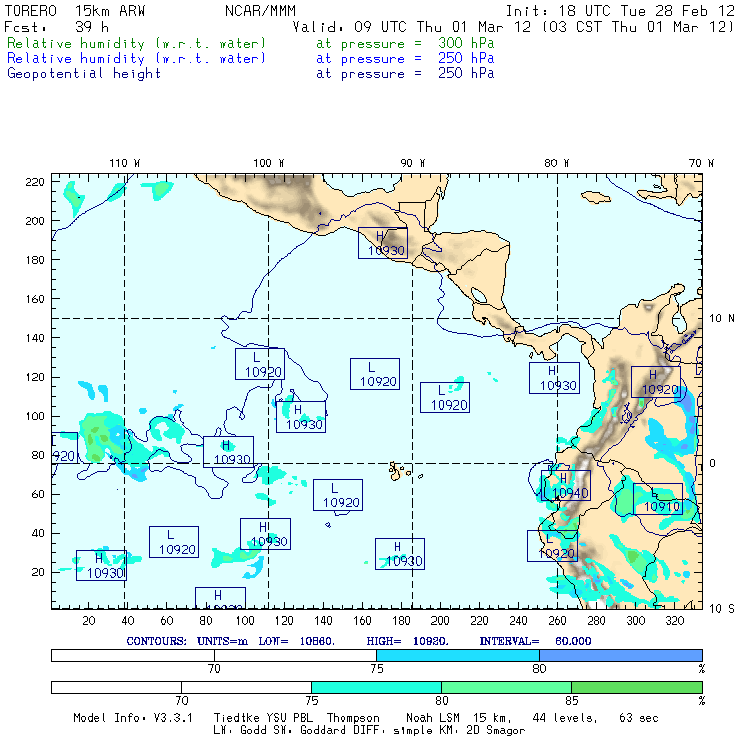Click the x-axis tick label '320'
Image resolution: width=740 pixels, height=740 pixels.
click(674, 621)
